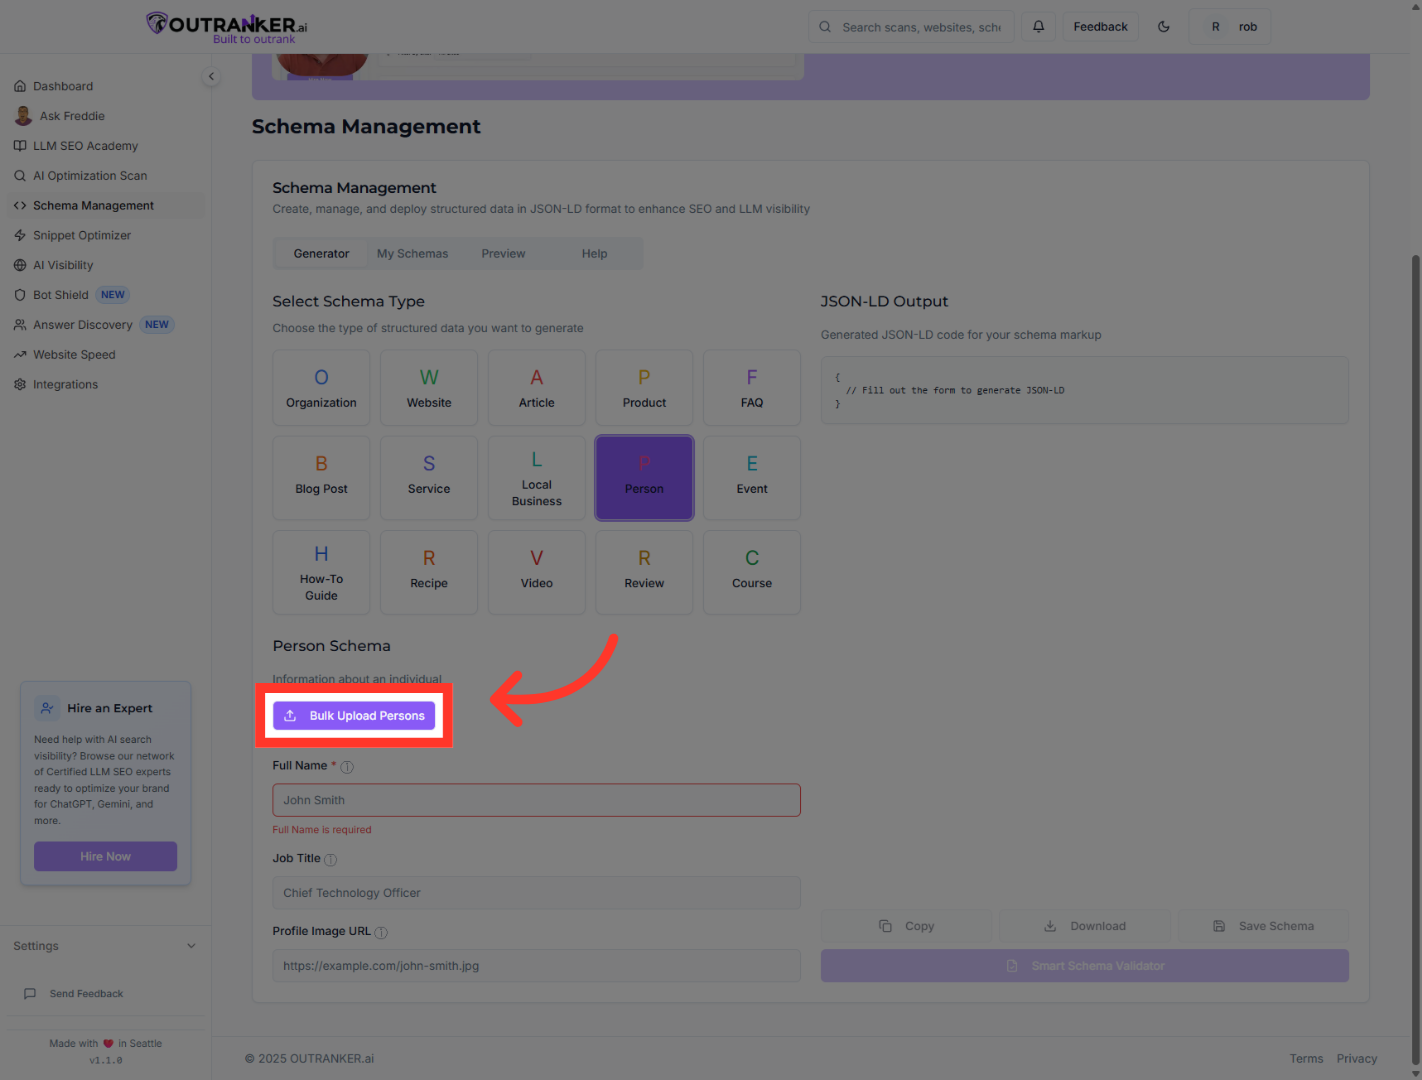
Task: Select the Local Business schema type
Action: [536, 477]
